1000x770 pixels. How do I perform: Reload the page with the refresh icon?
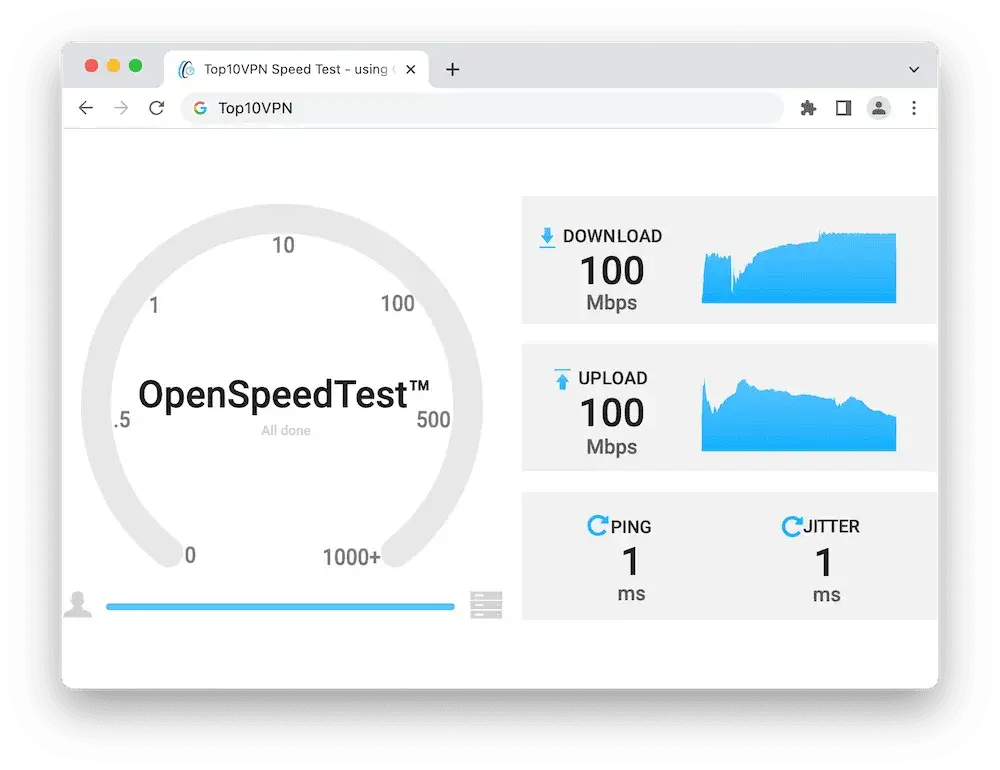pos(156,108)
